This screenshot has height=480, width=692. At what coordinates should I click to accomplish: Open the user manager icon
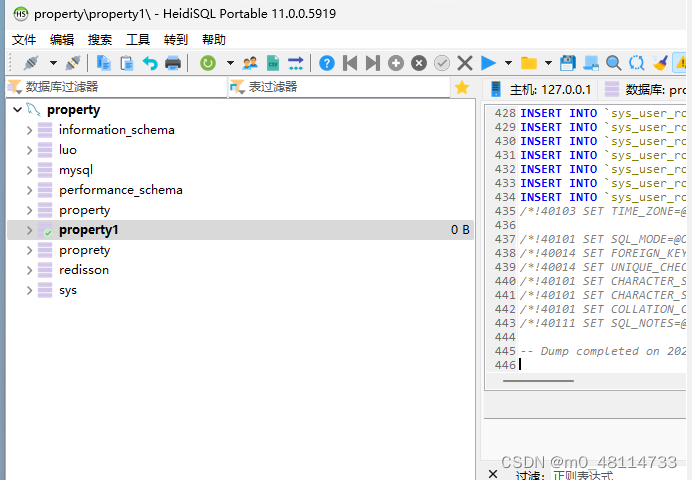(x=250, y=63)
